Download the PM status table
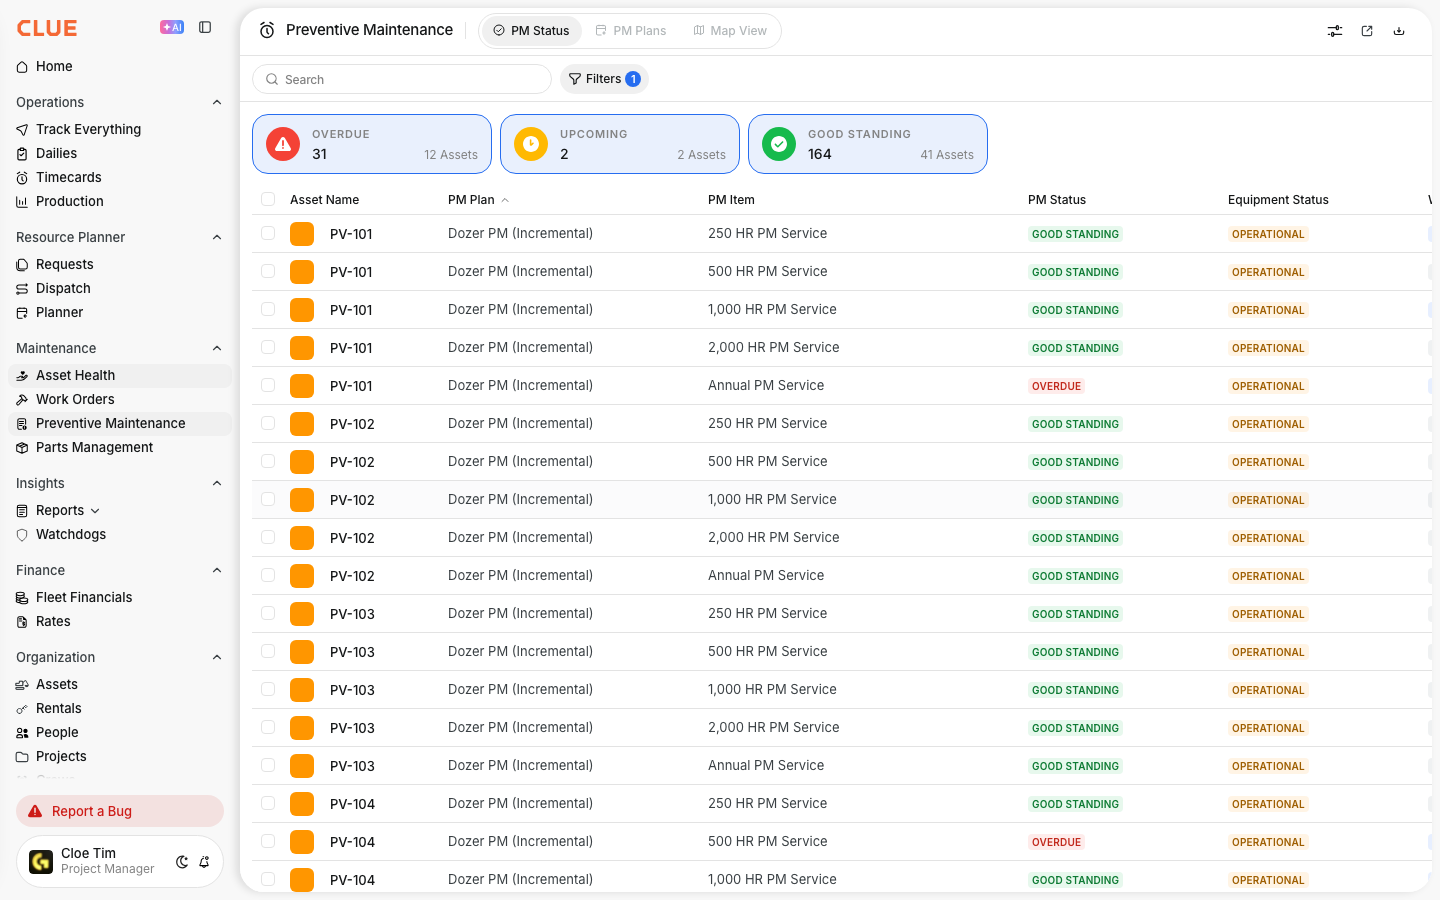Image resolution: width=1440 pixels, height=900 pixels. click(x=1399, y=31)
